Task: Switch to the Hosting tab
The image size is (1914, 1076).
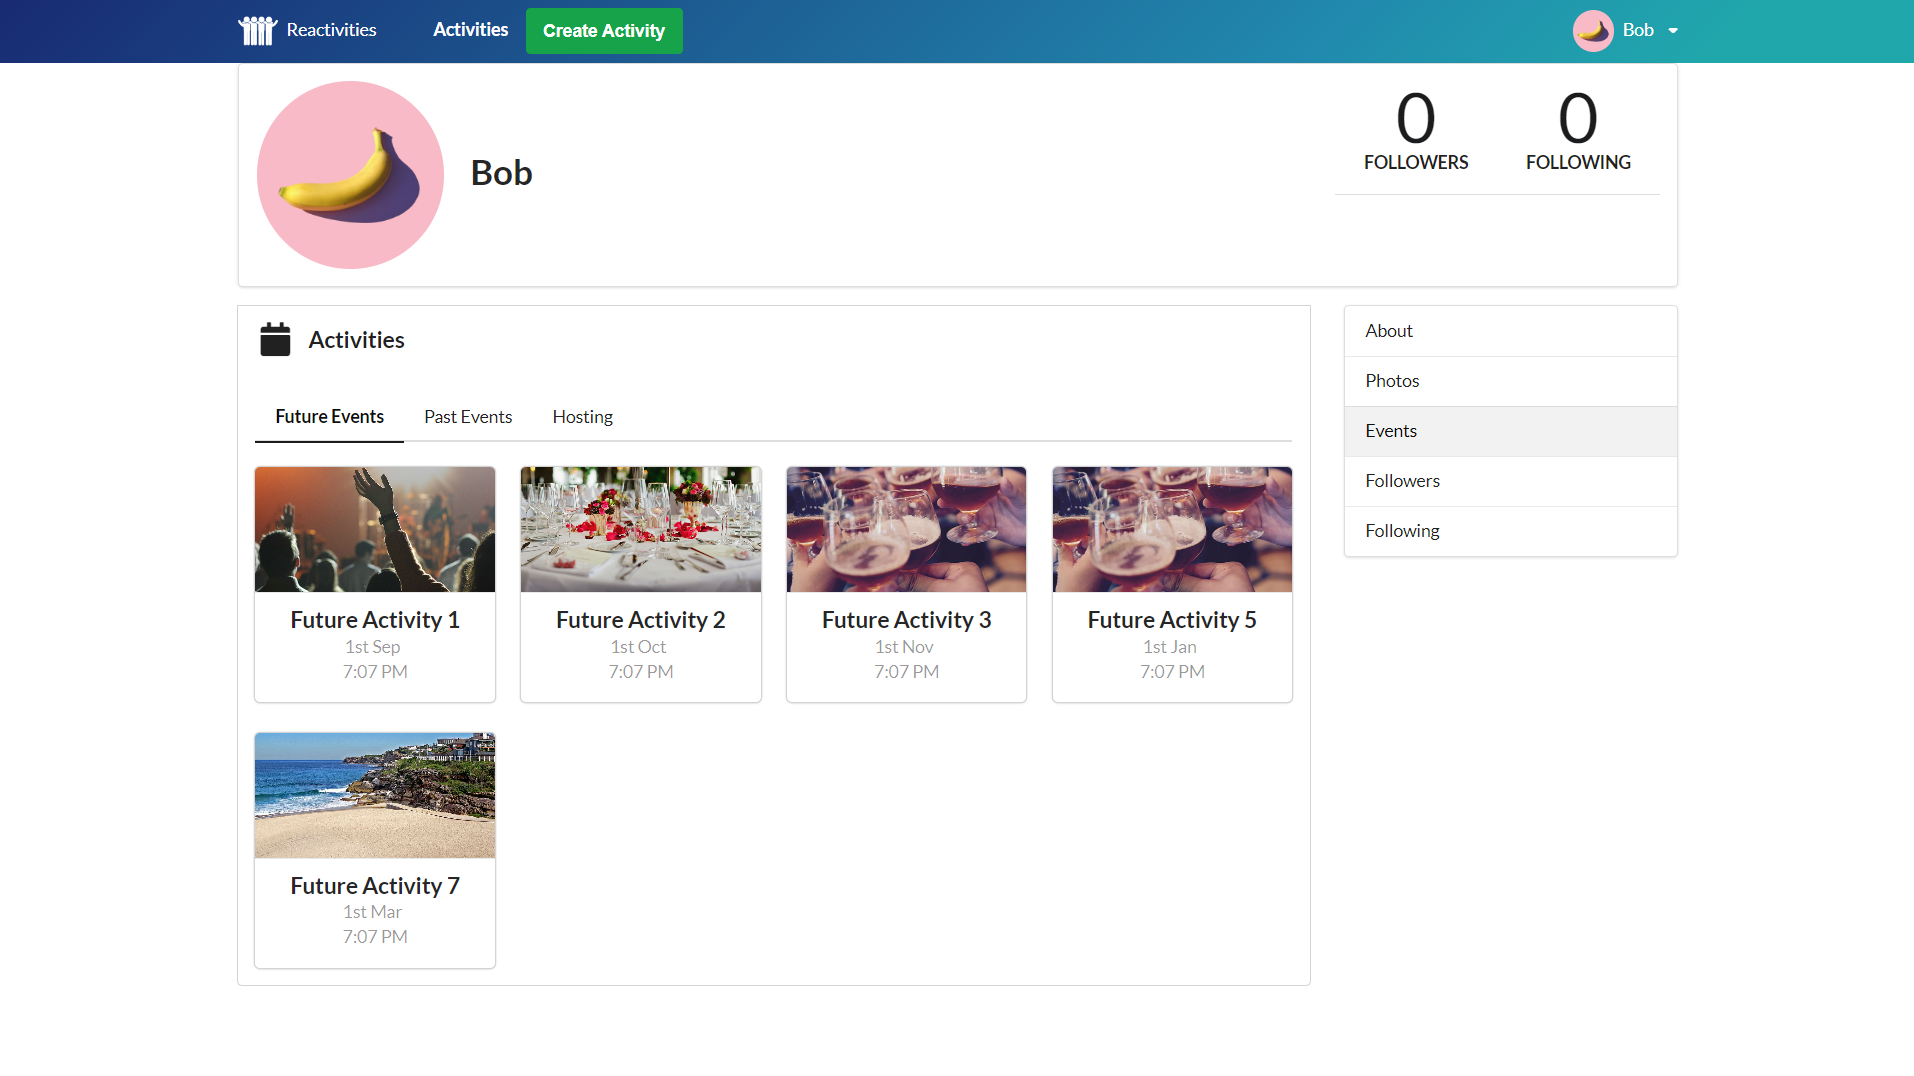Action: [582, 417]
